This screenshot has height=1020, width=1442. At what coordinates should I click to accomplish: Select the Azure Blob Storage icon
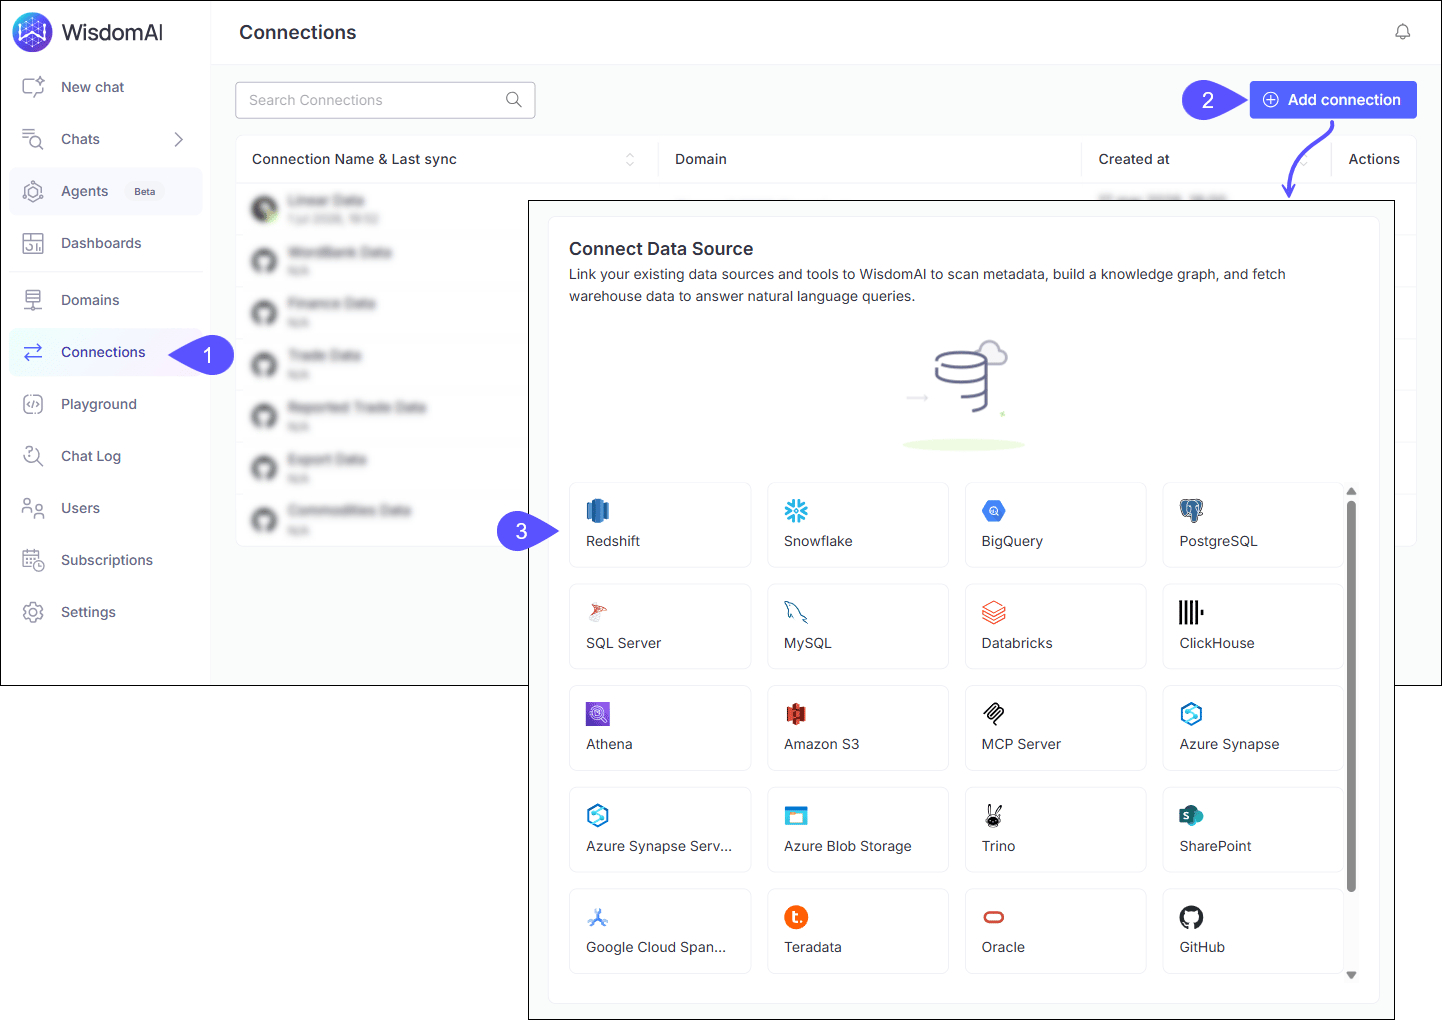point(796,816)
